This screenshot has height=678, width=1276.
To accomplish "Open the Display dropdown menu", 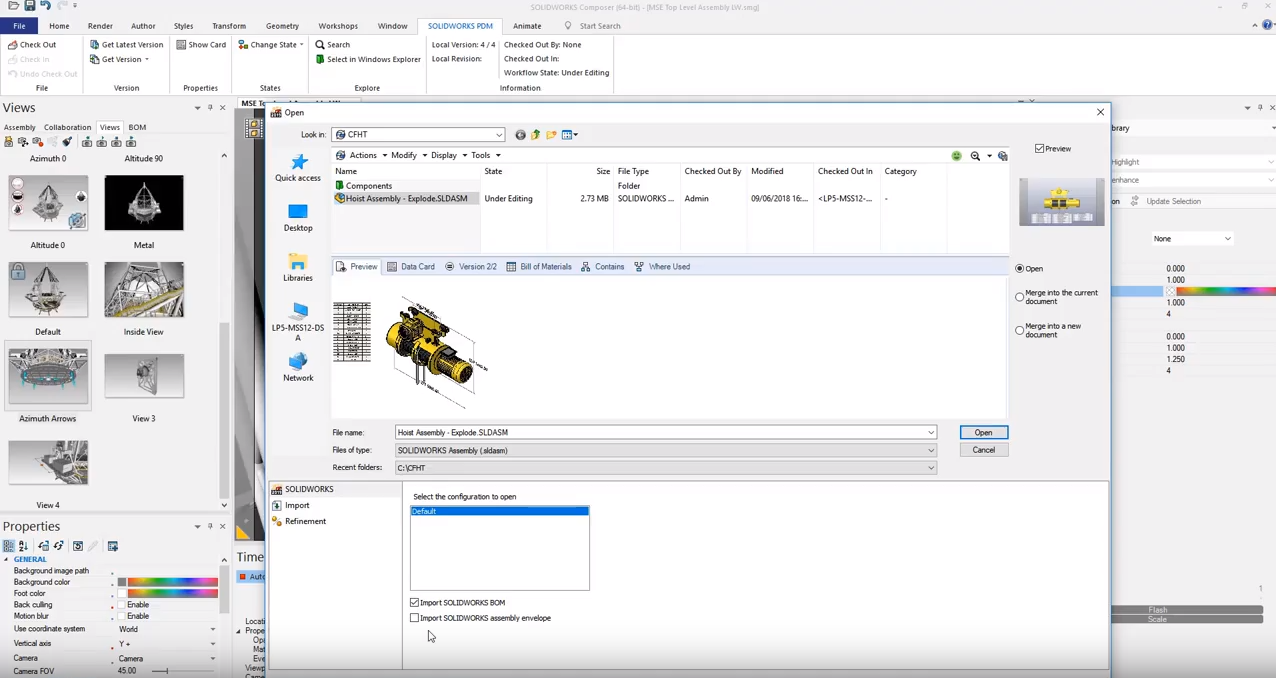I will tap(449, 156).
